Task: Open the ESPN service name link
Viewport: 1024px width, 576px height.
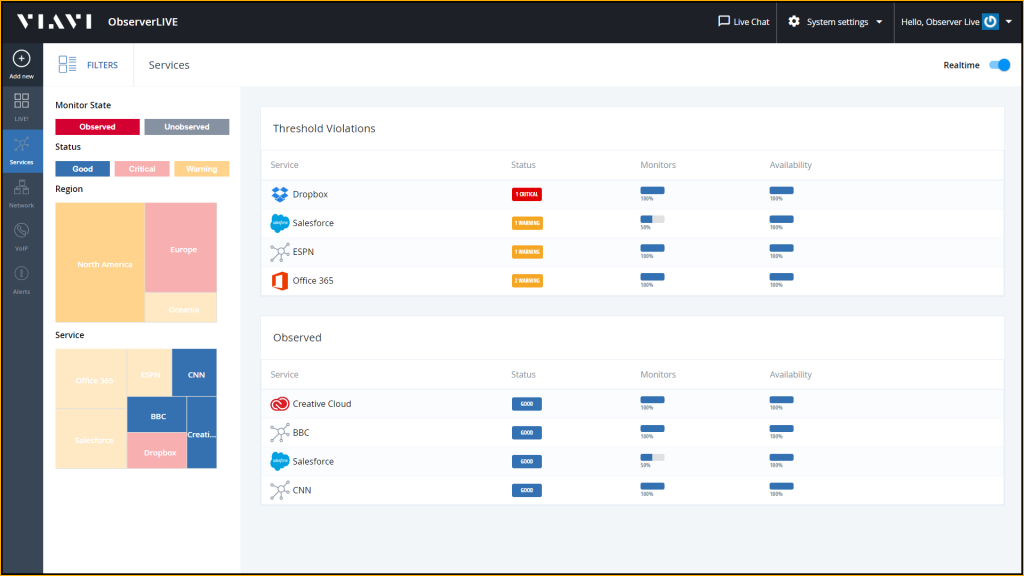Action: (x=303, y=251)
